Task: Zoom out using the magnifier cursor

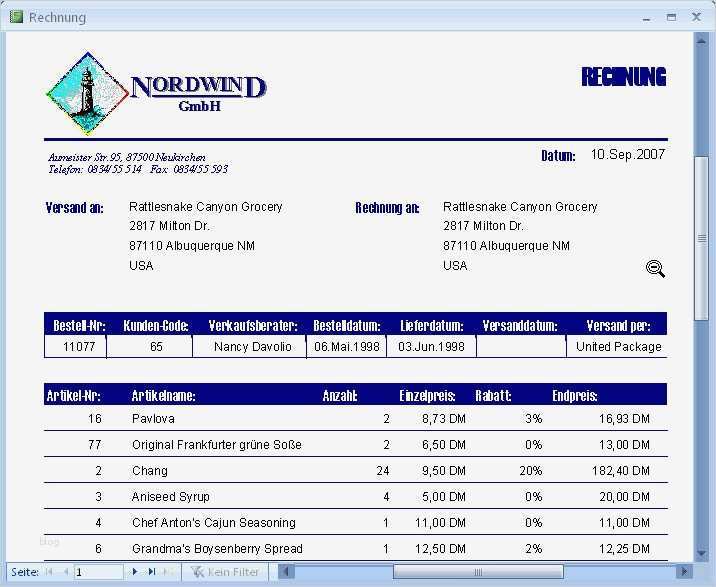Action: click(655, 269)
